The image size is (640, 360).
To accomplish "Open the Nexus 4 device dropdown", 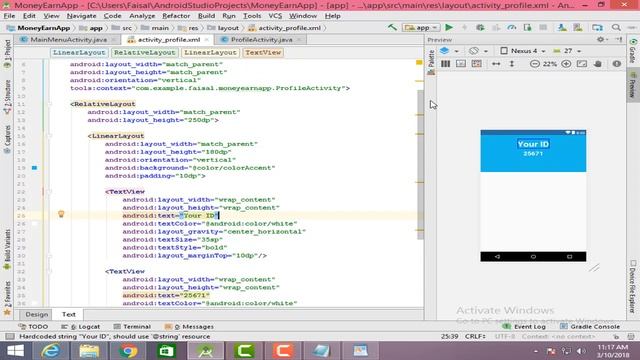I will click(523, 51).
